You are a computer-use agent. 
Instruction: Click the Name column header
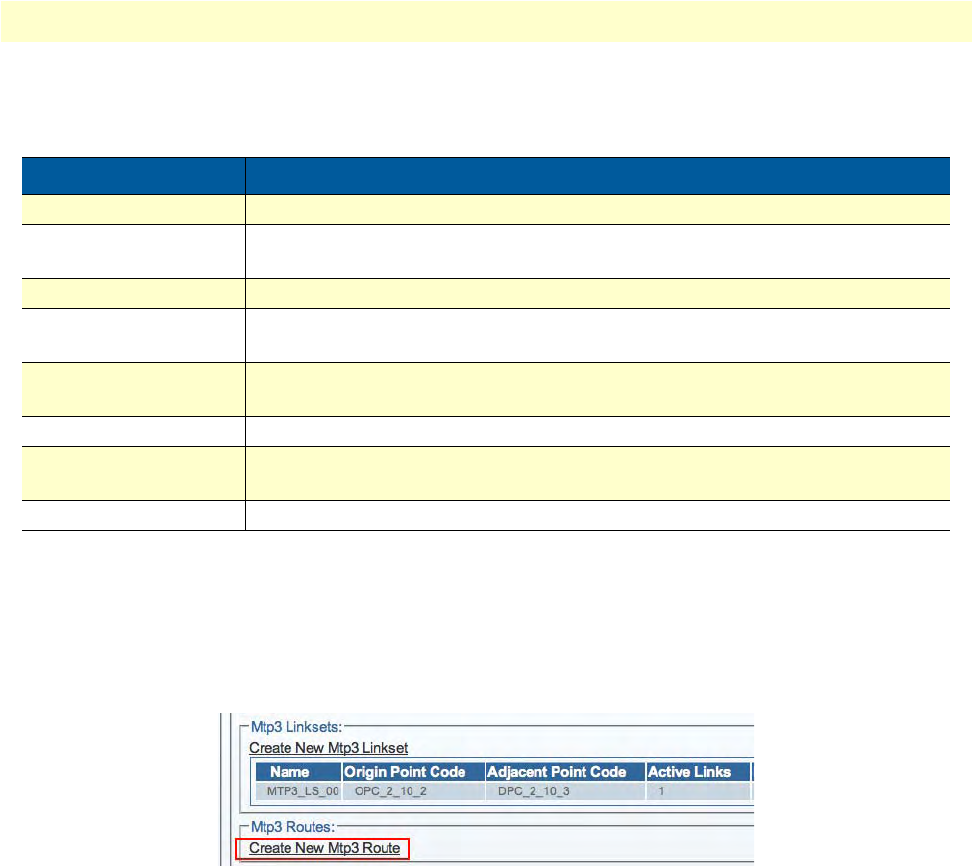[x=299, y=772]
